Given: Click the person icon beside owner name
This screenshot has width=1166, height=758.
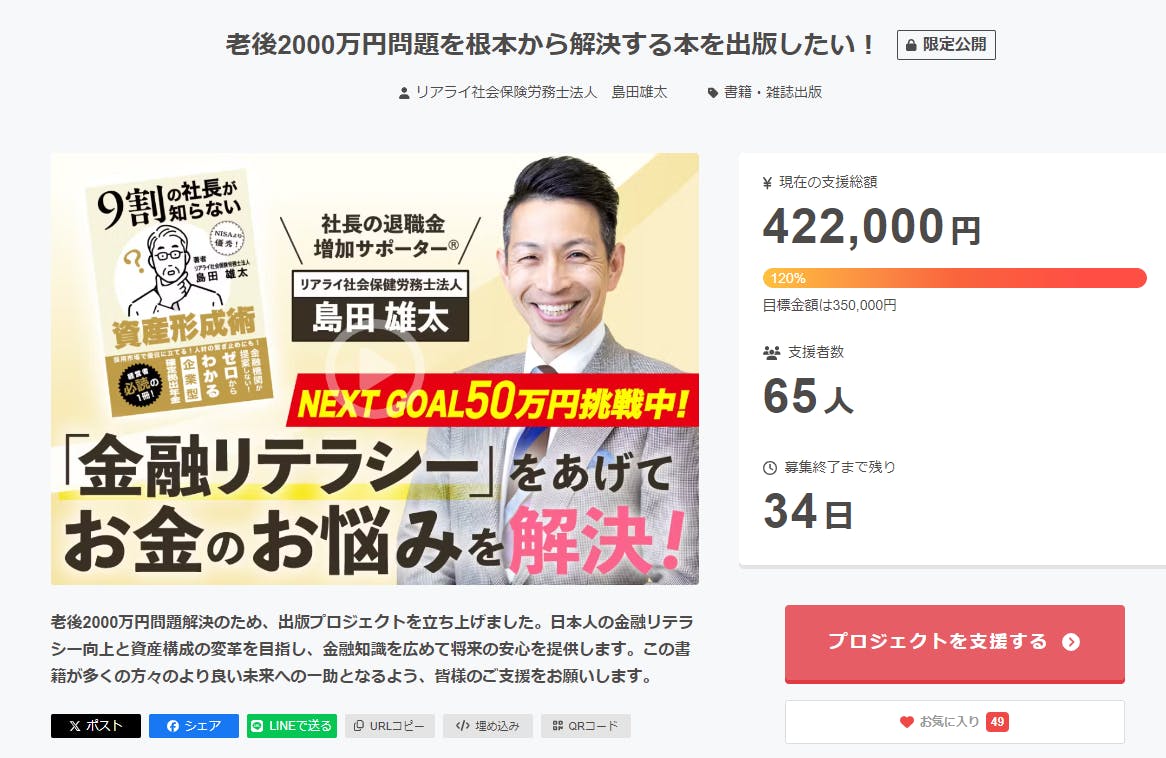Looking at the screenshot, I should click(x=404, y=93).
